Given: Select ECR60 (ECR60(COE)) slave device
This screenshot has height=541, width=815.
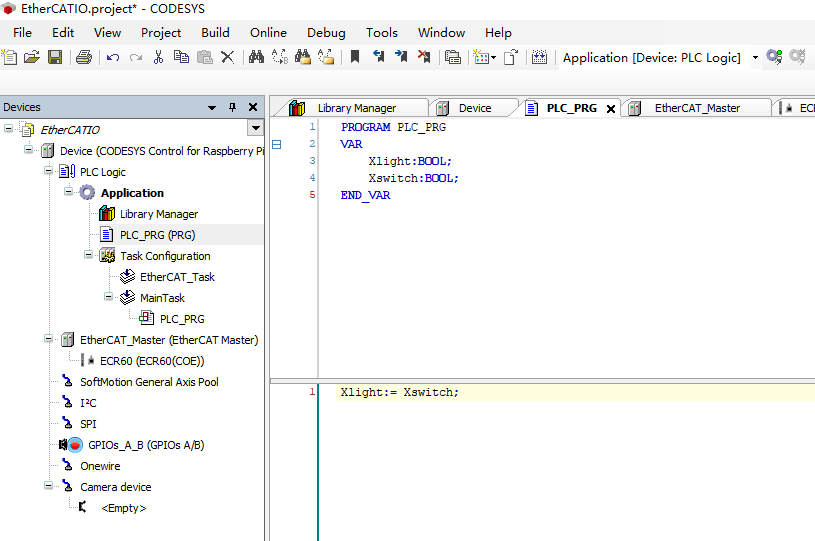Looking at the screenshot, I should pos(152,361).
